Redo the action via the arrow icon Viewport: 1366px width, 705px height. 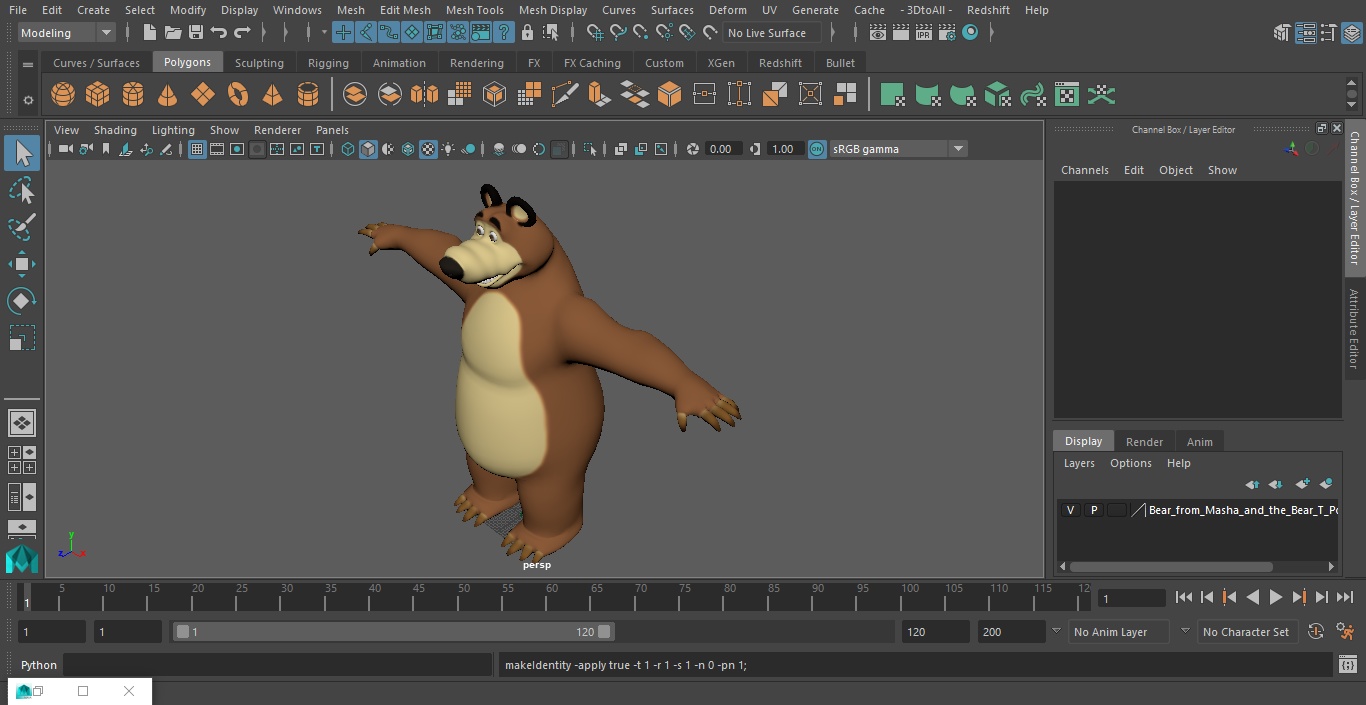(x=242, y=33)
